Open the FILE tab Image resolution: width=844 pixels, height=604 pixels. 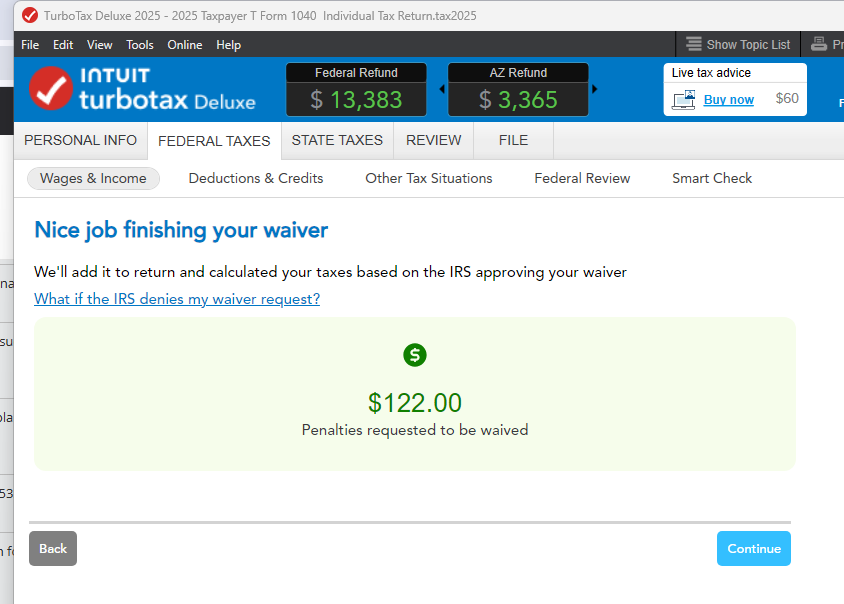point(514,141)
